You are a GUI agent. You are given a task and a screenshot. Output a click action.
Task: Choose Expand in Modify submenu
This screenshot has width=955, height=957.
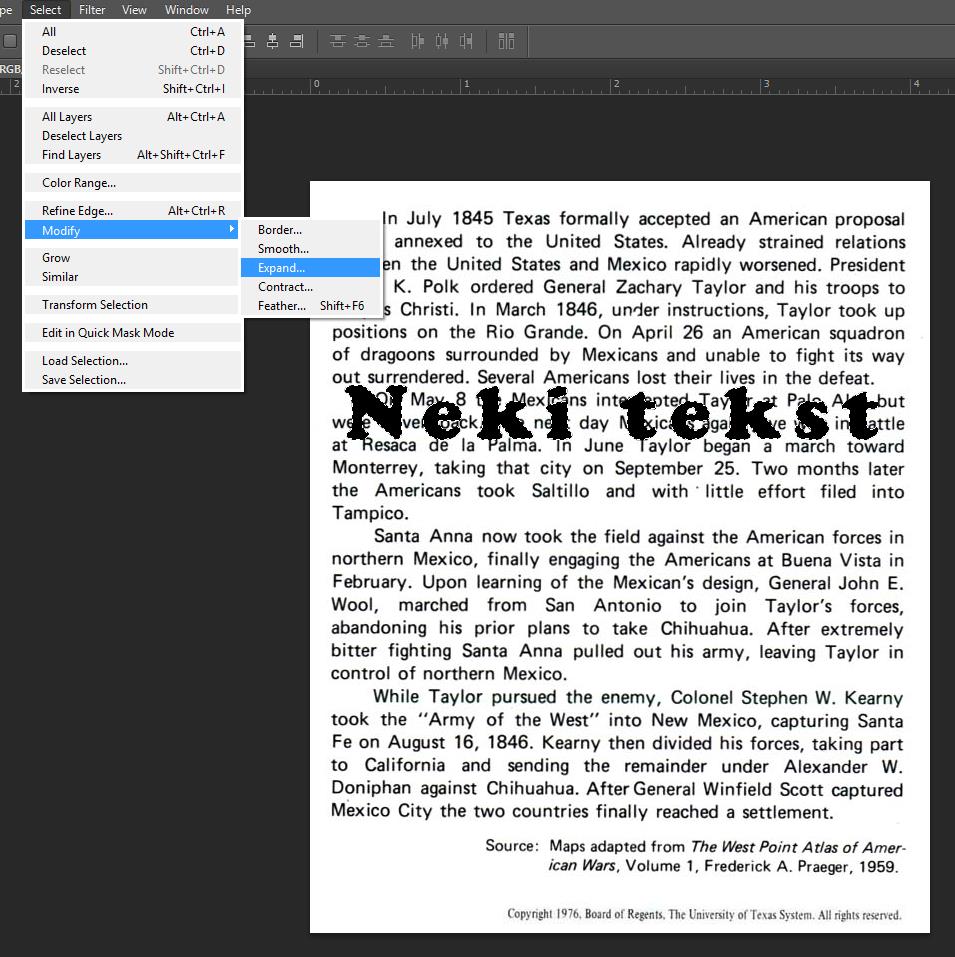[x=311, y=267]
